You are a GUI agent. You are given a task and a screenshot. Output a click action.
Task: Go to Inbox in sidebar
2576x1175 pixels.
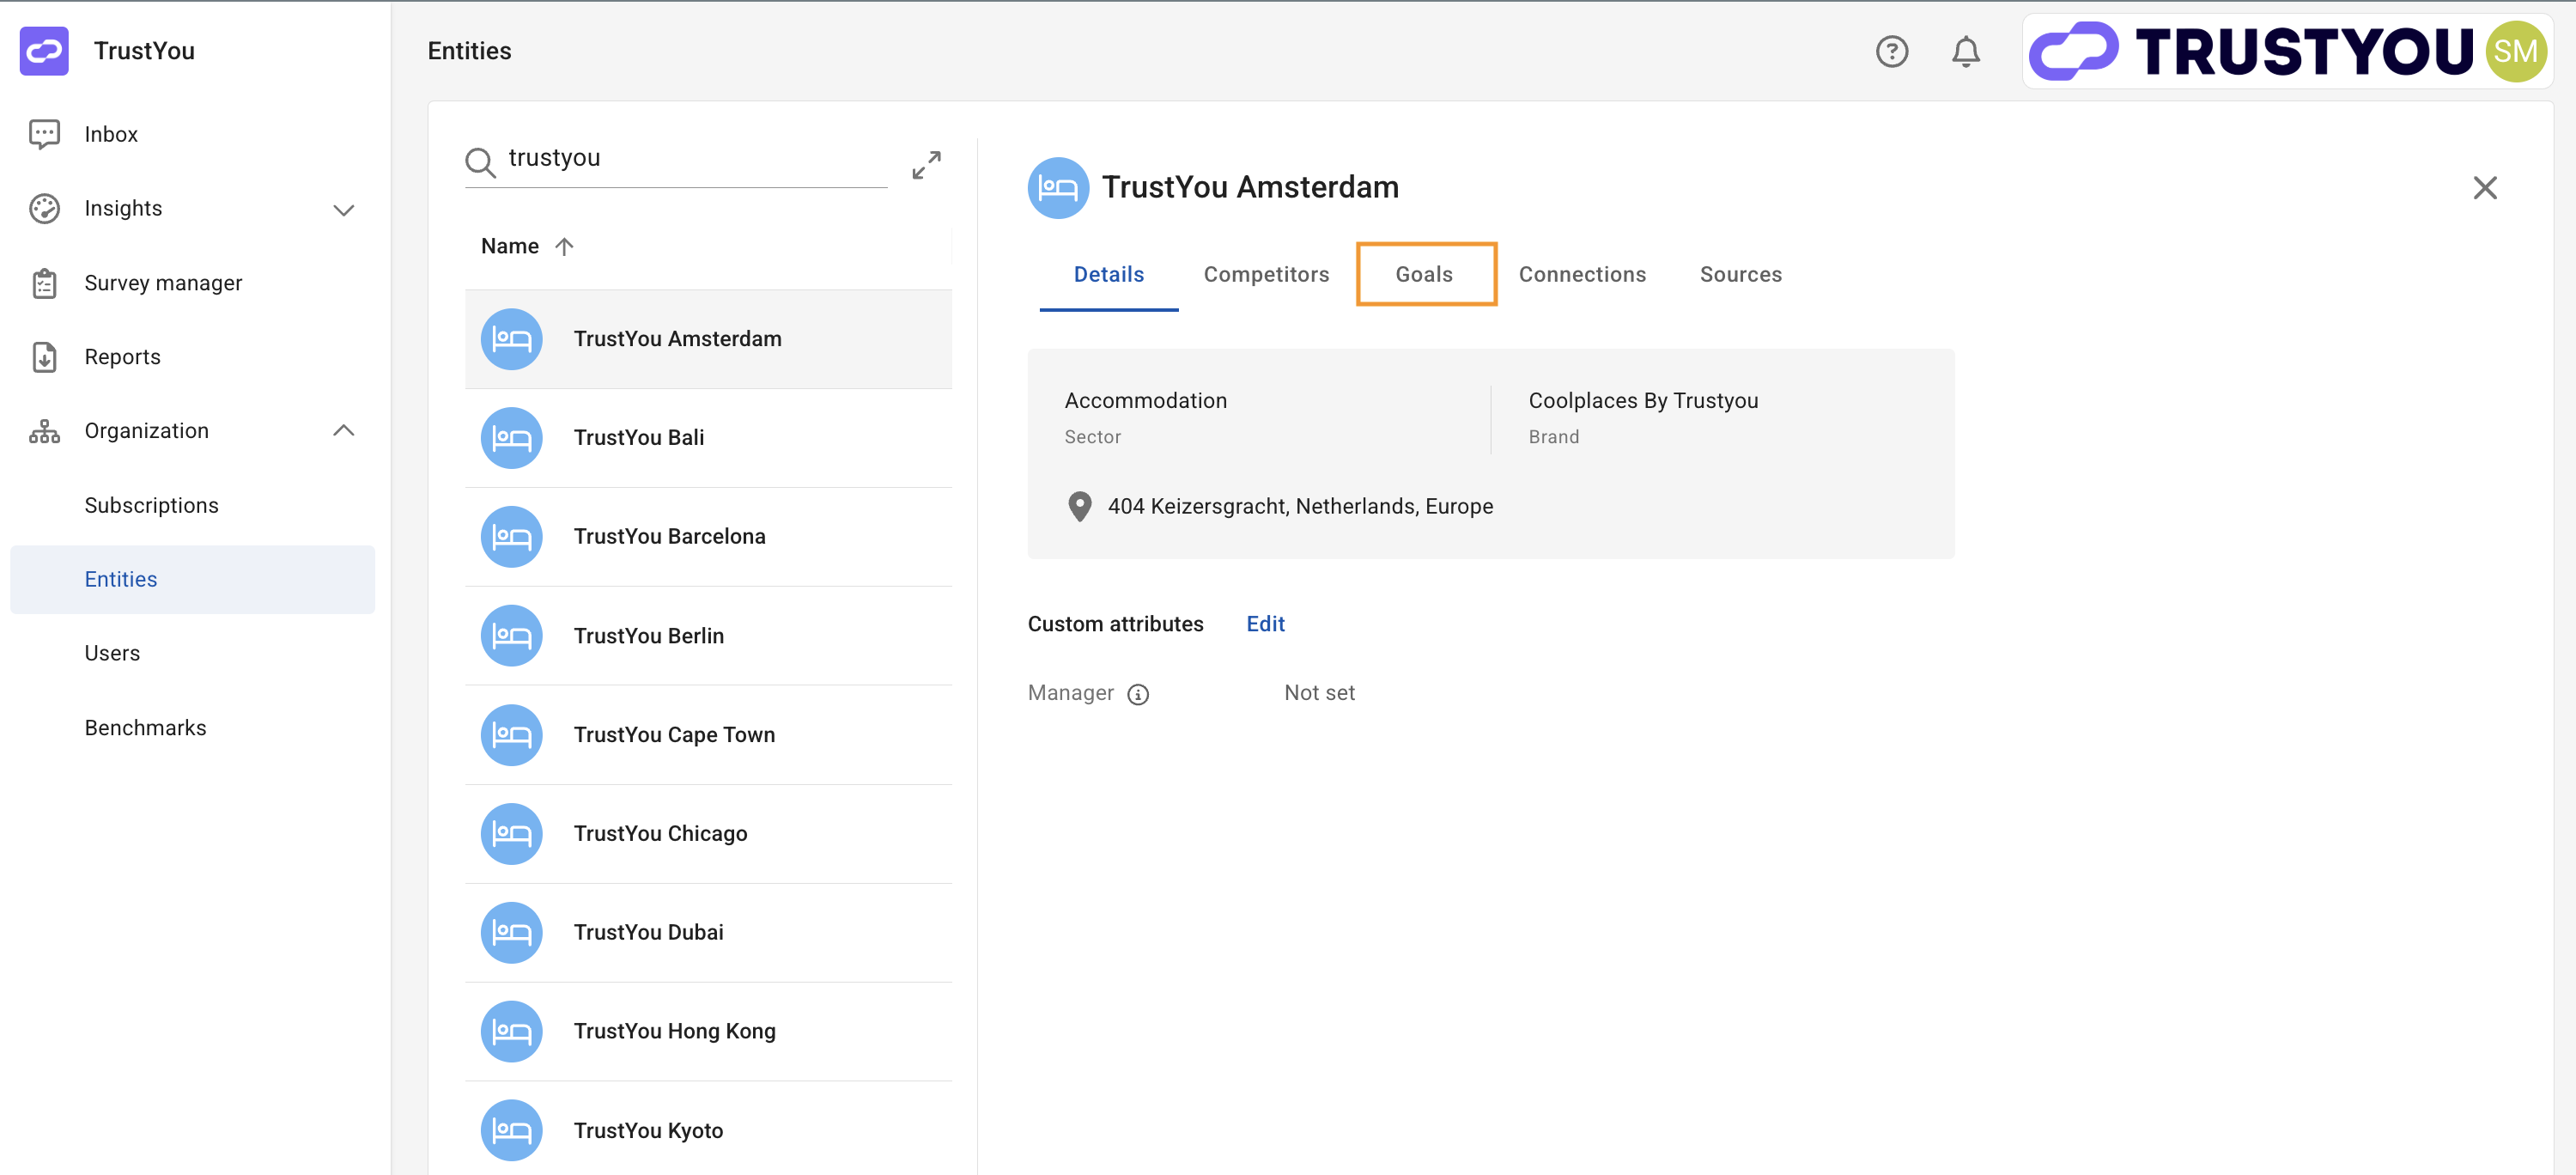pyautogui.click(x=111, y=134)
